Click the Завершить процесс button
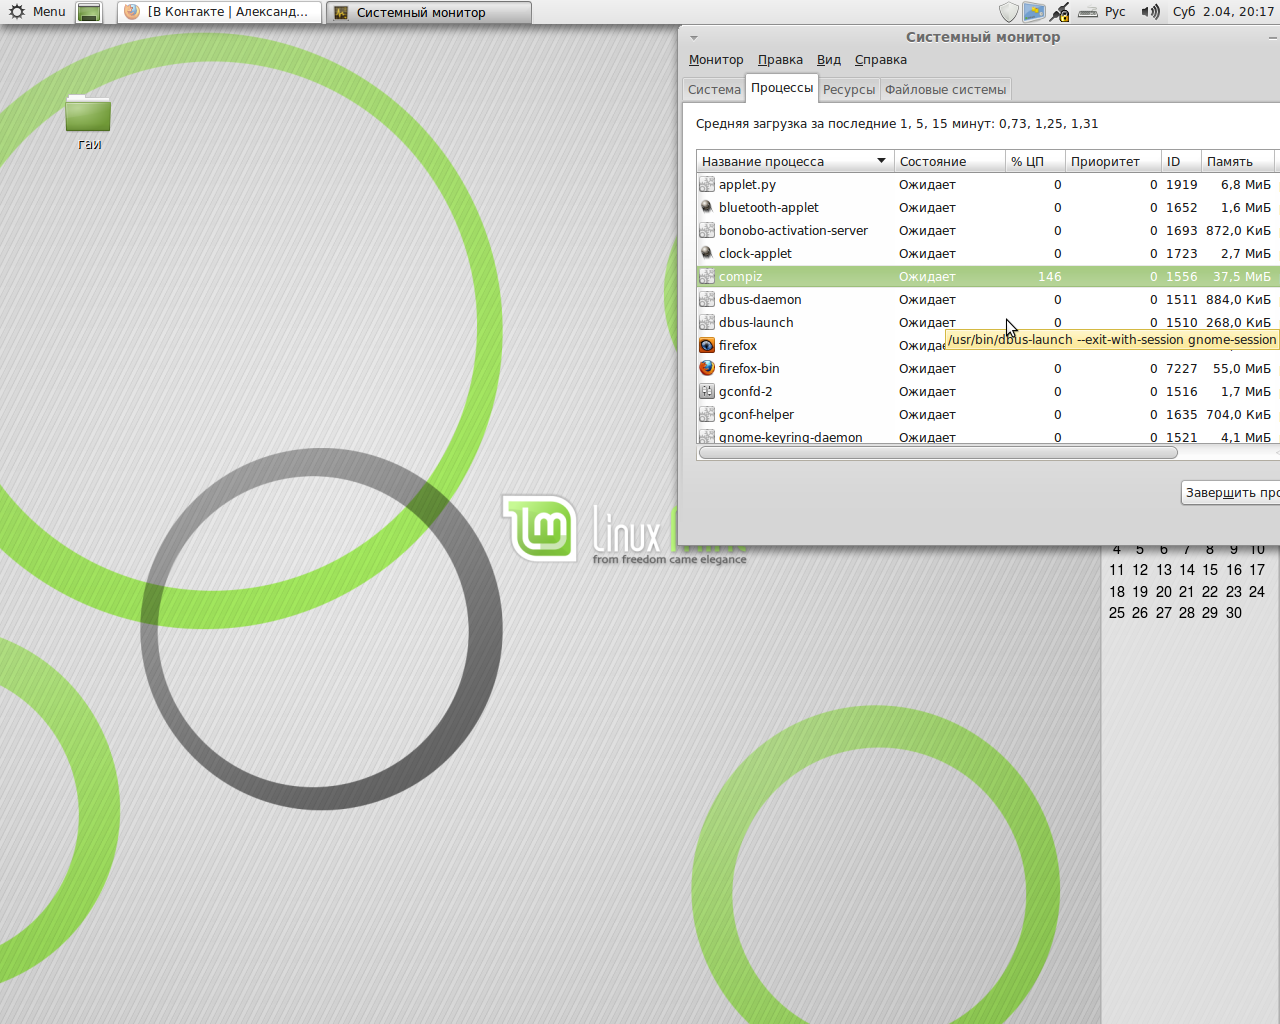This screenshot has width=1280, height=1024. click(x=1231, y=492)
